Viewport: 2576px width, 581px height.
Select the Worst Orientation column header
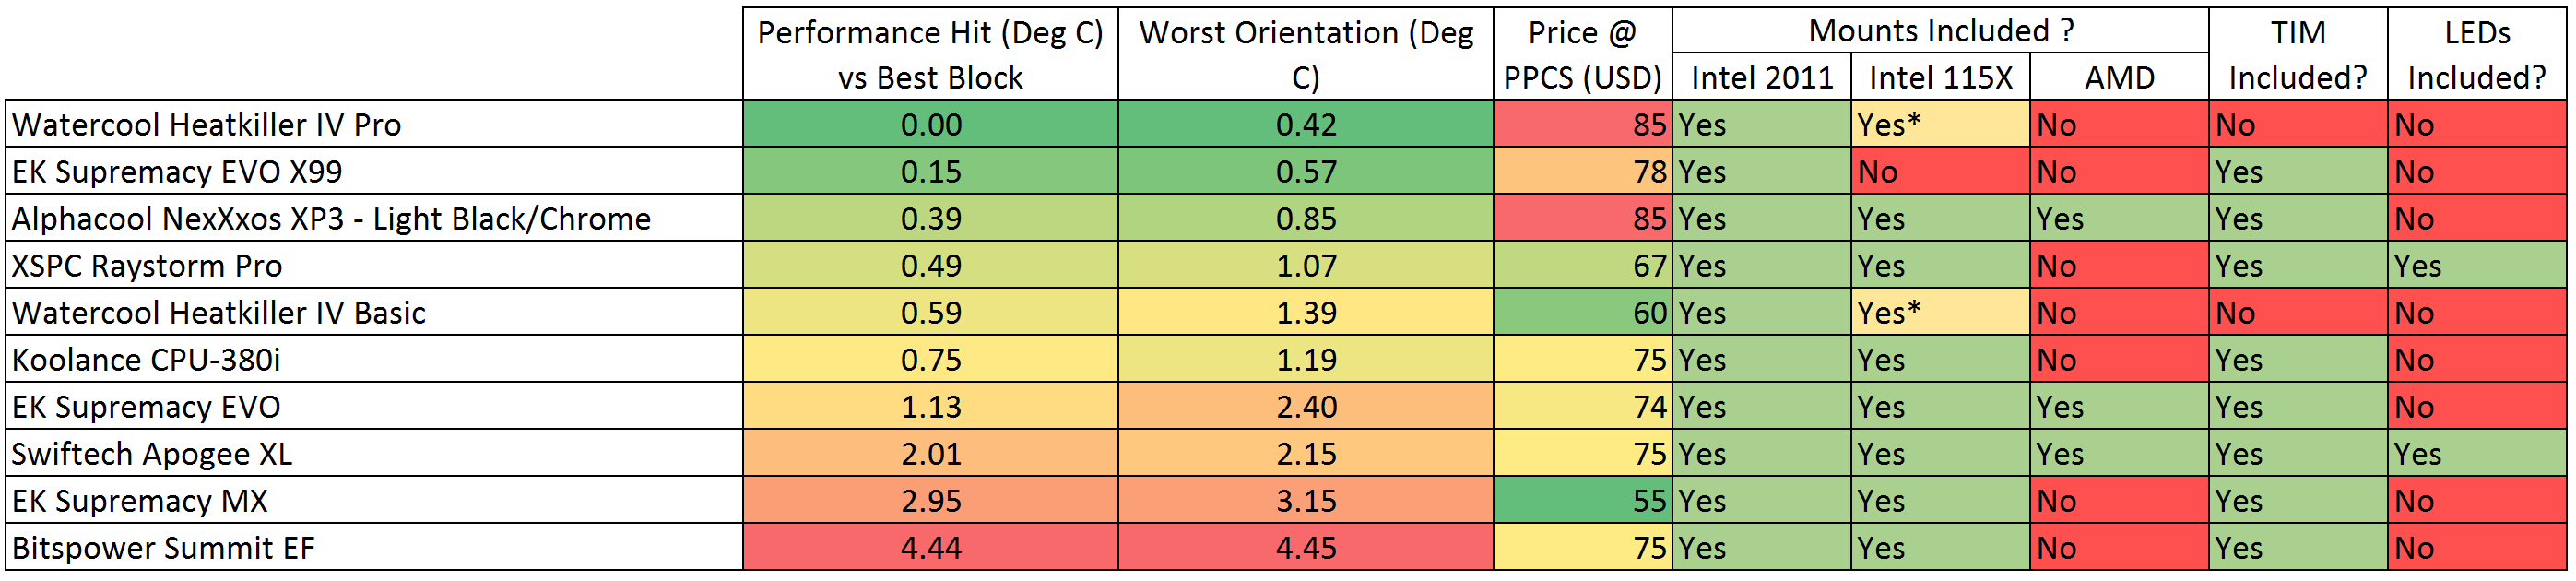[x=1306, y=54]
